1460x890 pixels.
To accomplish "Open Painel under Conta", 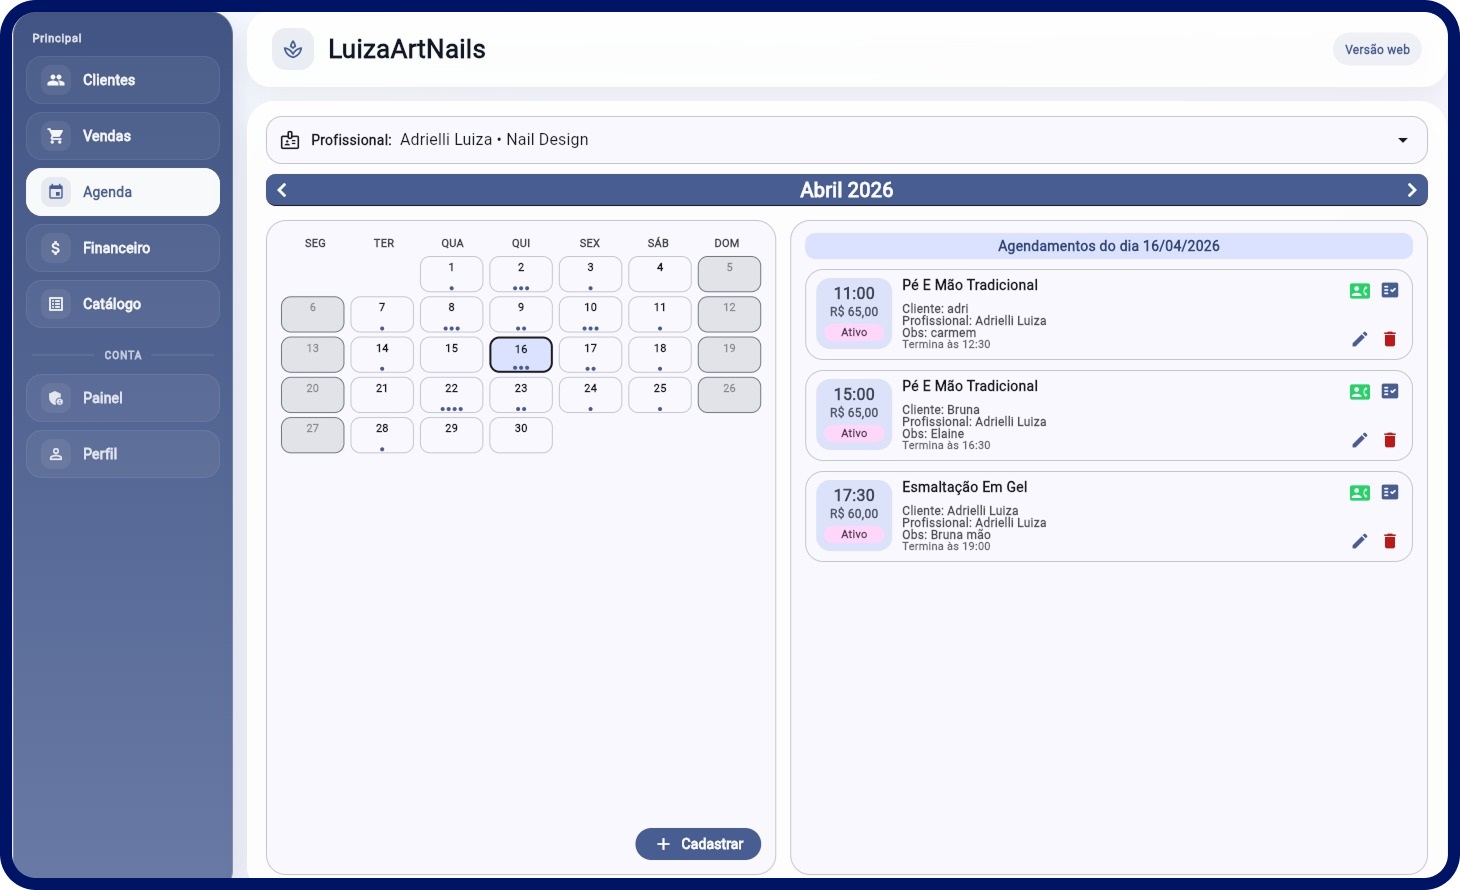I will pos(123,398).
